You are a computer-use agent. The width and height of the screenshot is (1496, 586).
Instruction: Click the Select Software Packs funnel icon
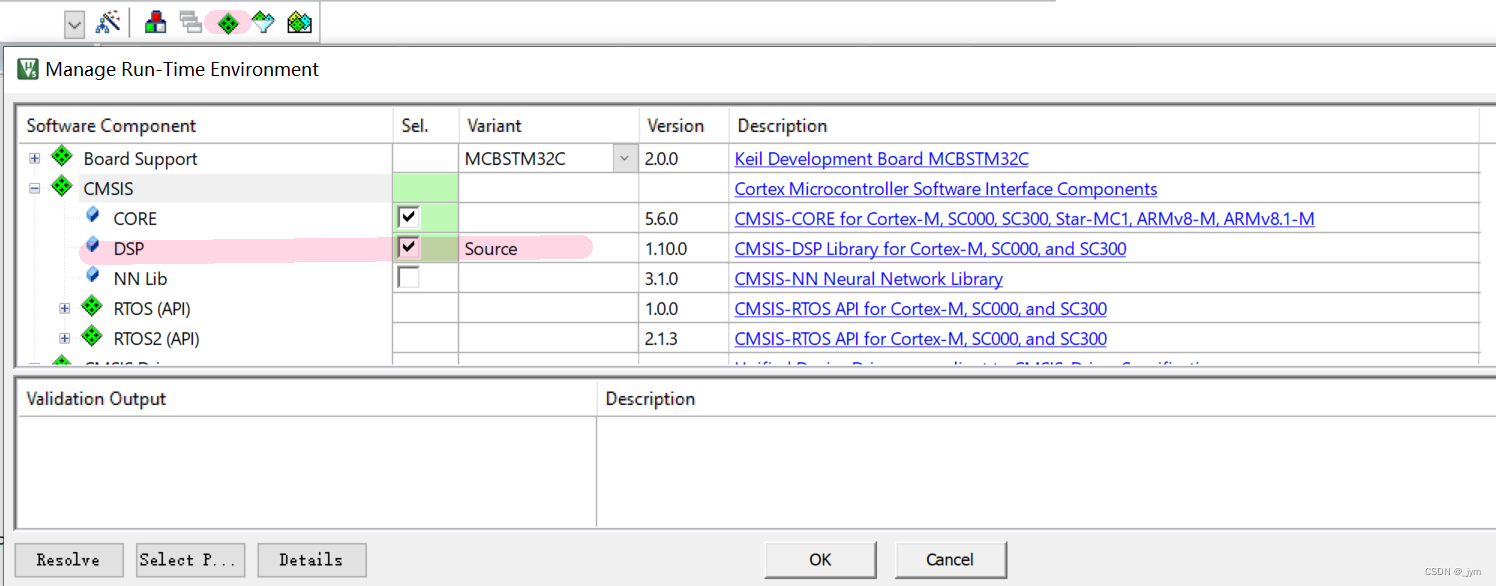point(263,23)
